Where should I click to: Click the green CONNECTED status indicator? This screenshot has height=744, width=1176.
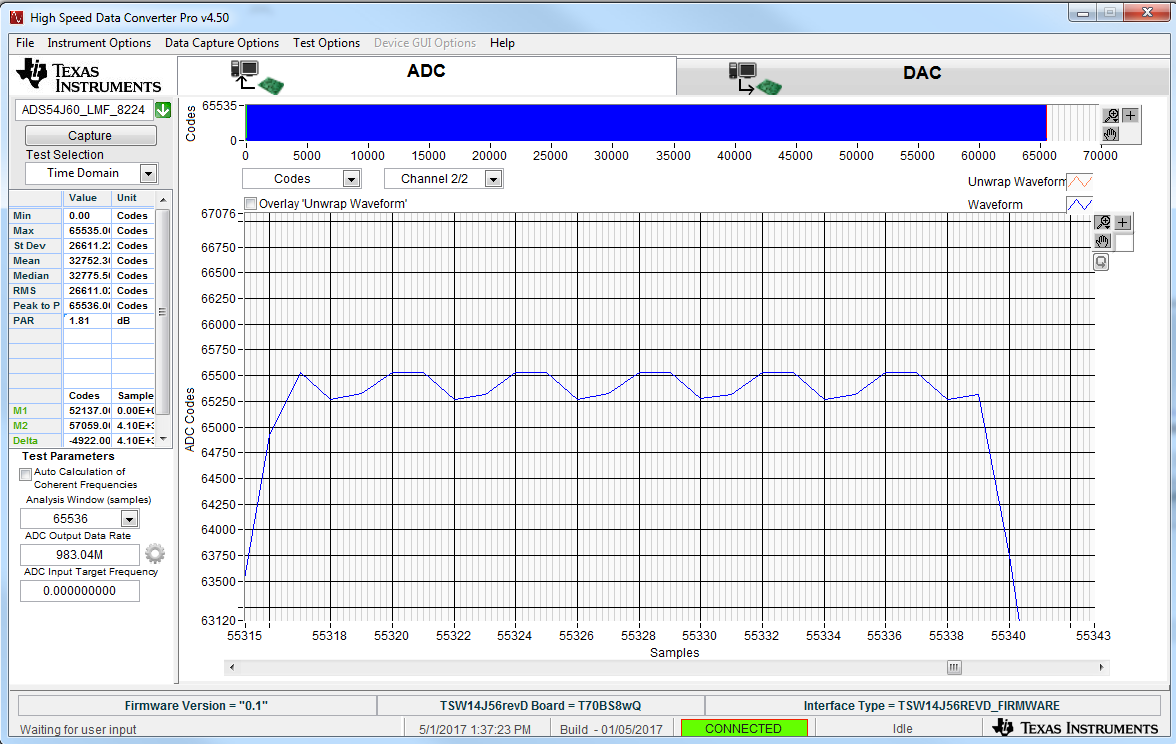point(743,728)
